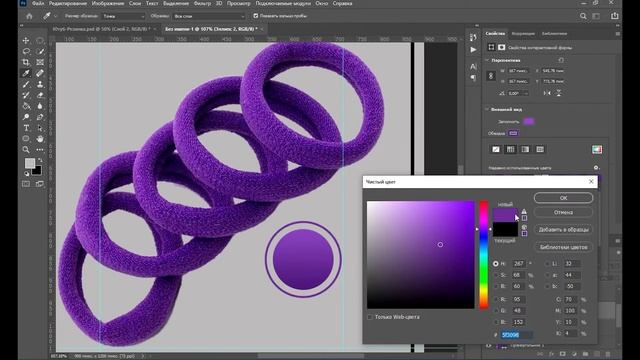Select the Eraser tool
The width and height of the screenshot is (640, 360).
pos(40,95)
